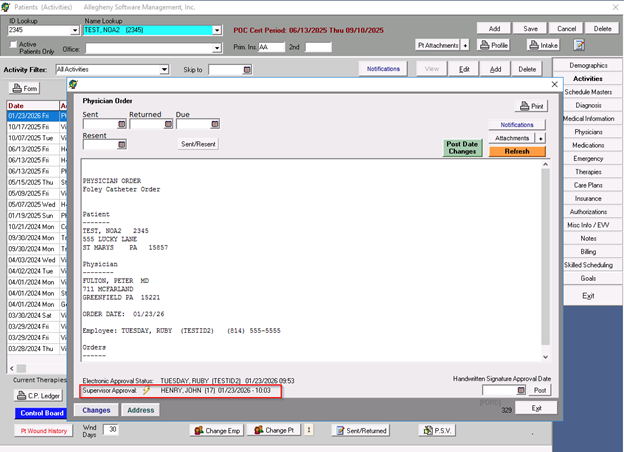This screenshot has height=452, width=624.
Task: Click the Print button with printer icon
Action: click(531, 106)
